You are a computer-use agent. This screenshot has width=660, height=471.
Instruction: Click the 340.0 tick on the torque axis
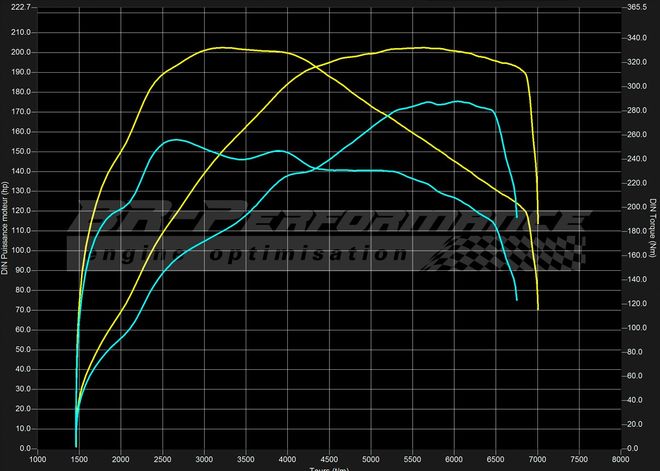point(636,38)
